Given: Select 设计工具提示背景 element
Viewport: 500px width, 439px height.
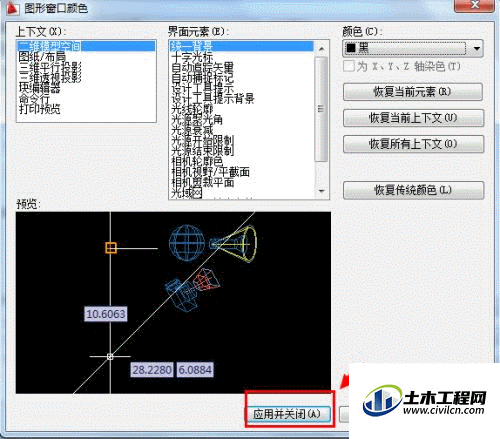Looking at the screenshot, I should (213, 99).
